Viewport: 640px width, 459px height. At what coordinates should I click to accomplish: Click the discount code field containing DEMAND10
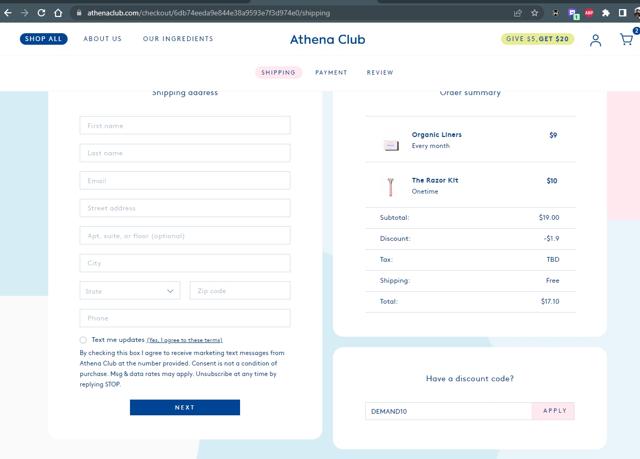pos(448,411)
